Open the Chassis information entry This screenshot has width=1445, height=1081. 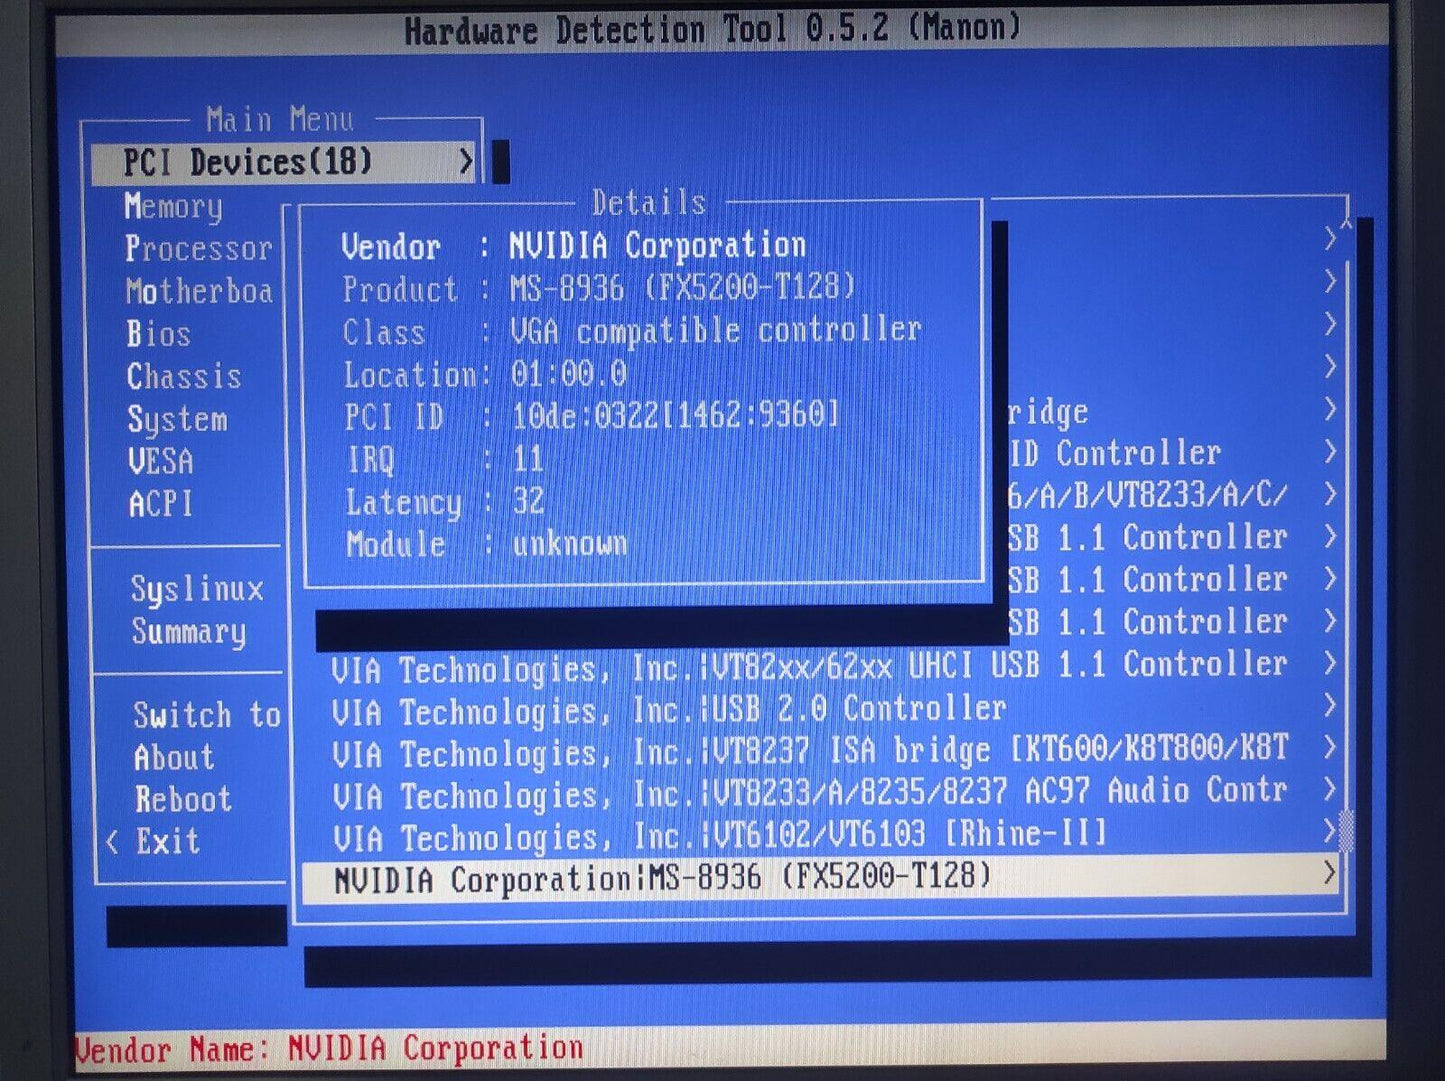coord(184,377)
